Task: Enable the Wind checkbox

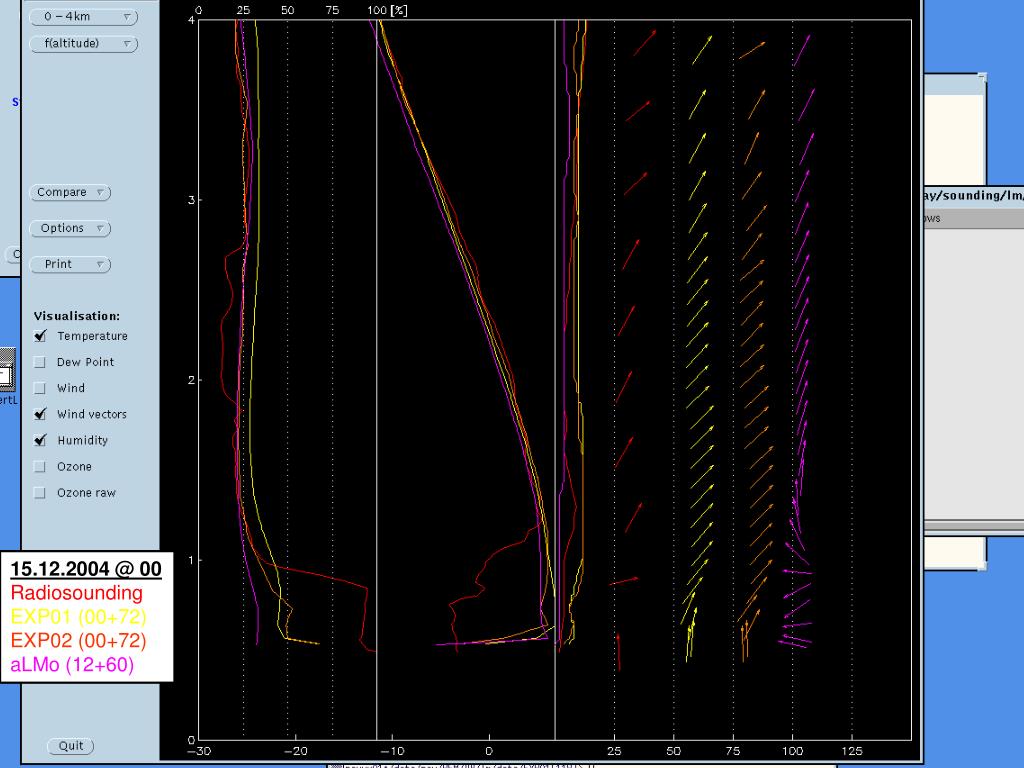Action: pos(40,388)
